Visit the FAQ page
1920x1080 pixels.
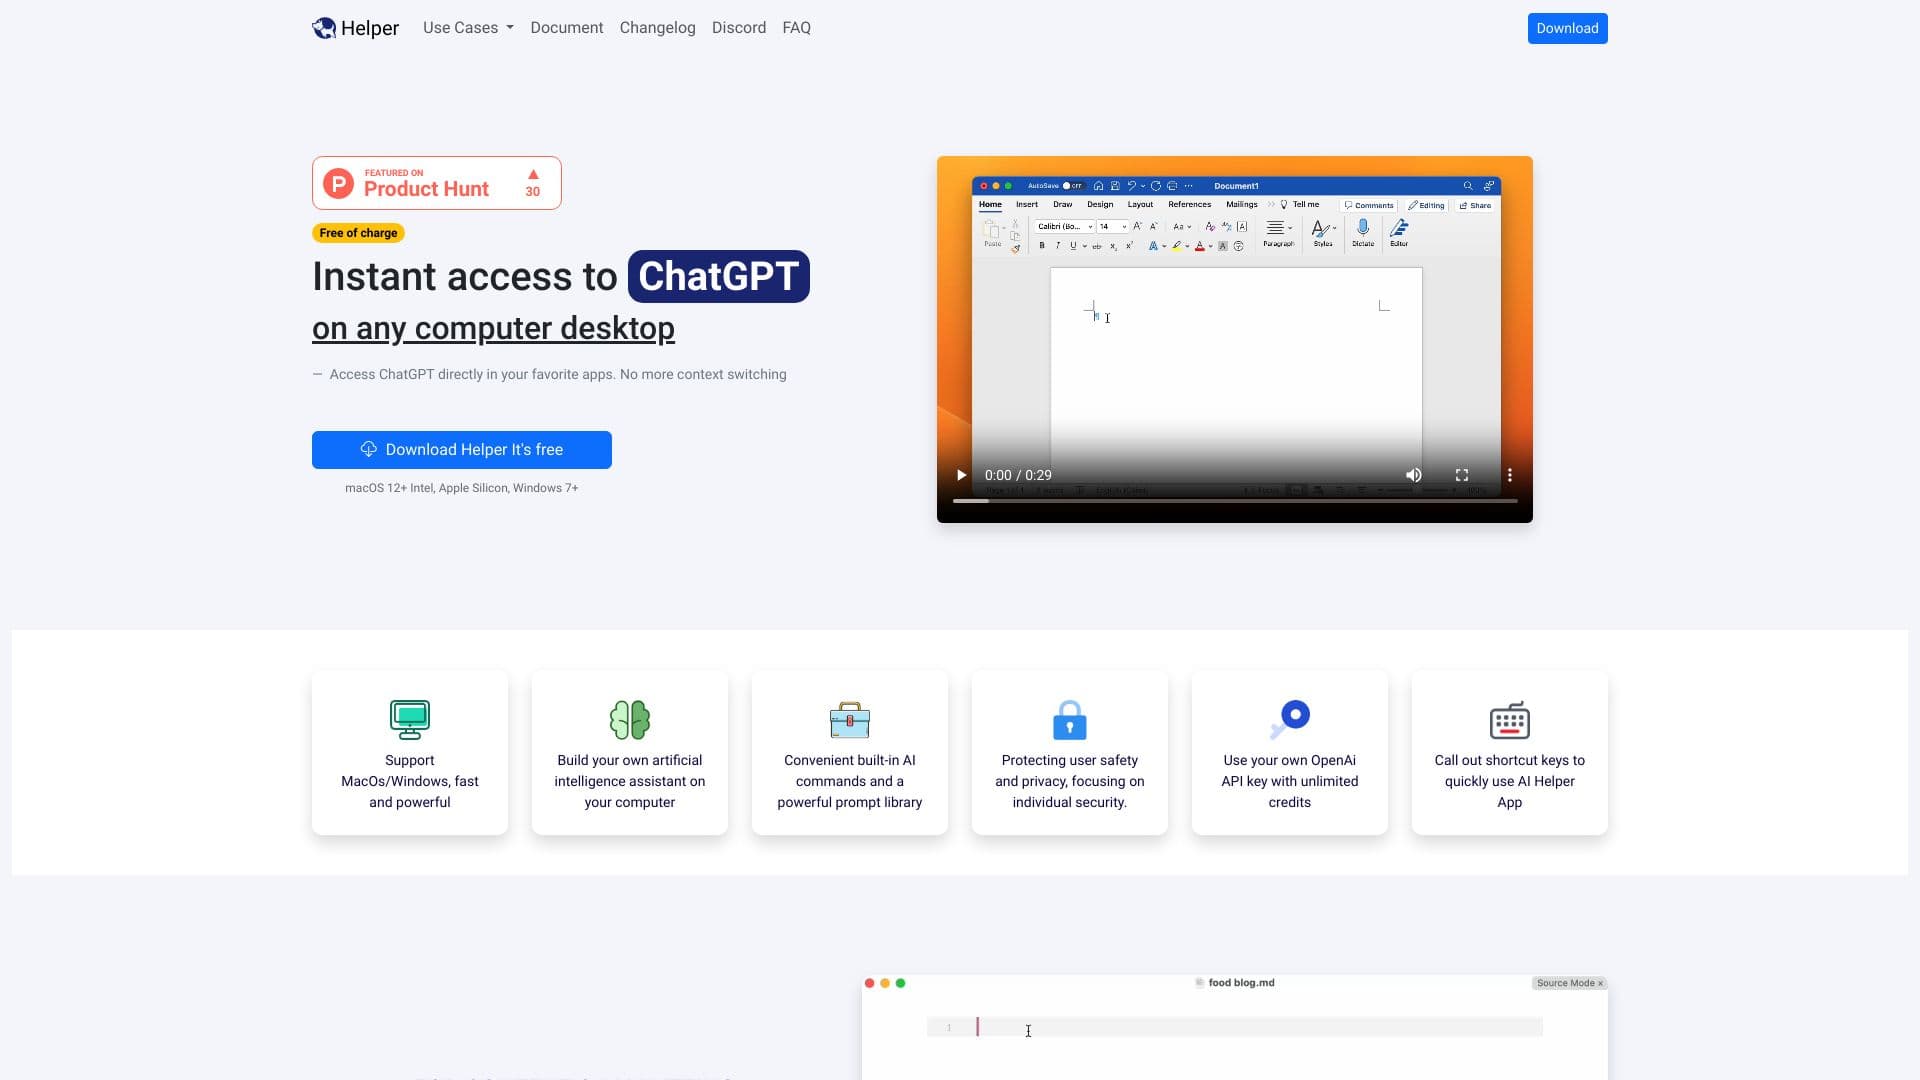pos(796,28)
